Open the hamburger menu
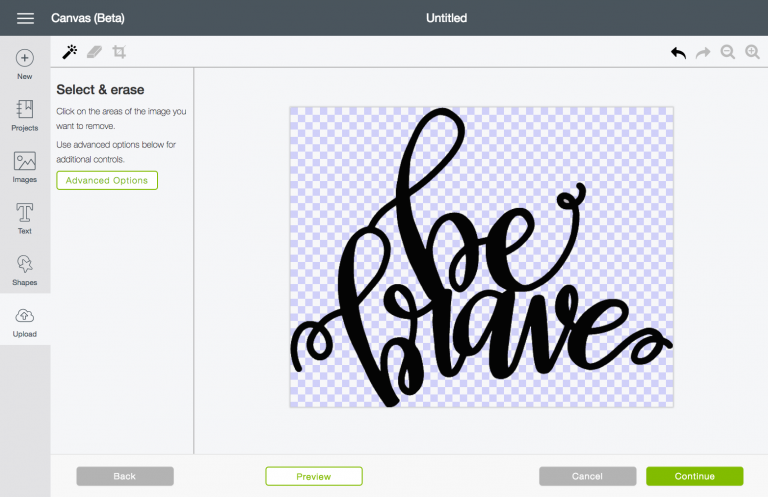 point(25,18)
